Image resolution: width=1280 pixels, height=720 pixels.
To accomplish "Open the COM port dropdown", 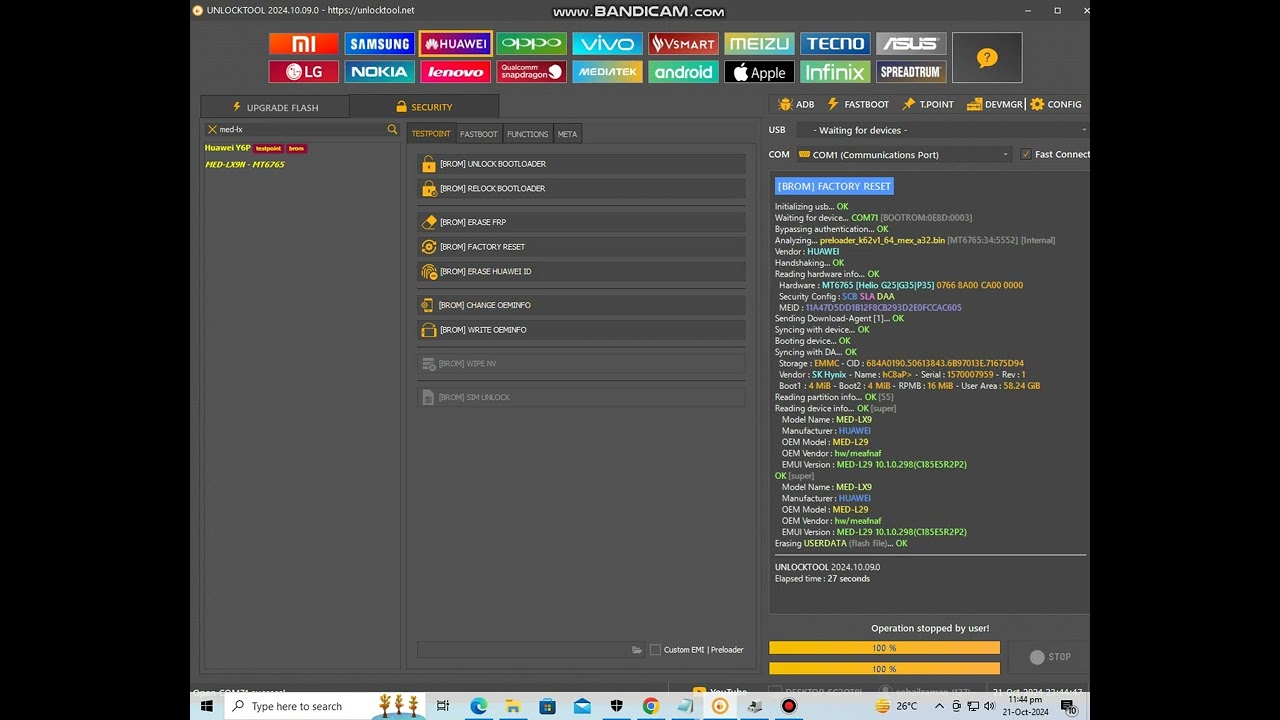I will pos(904,155).
